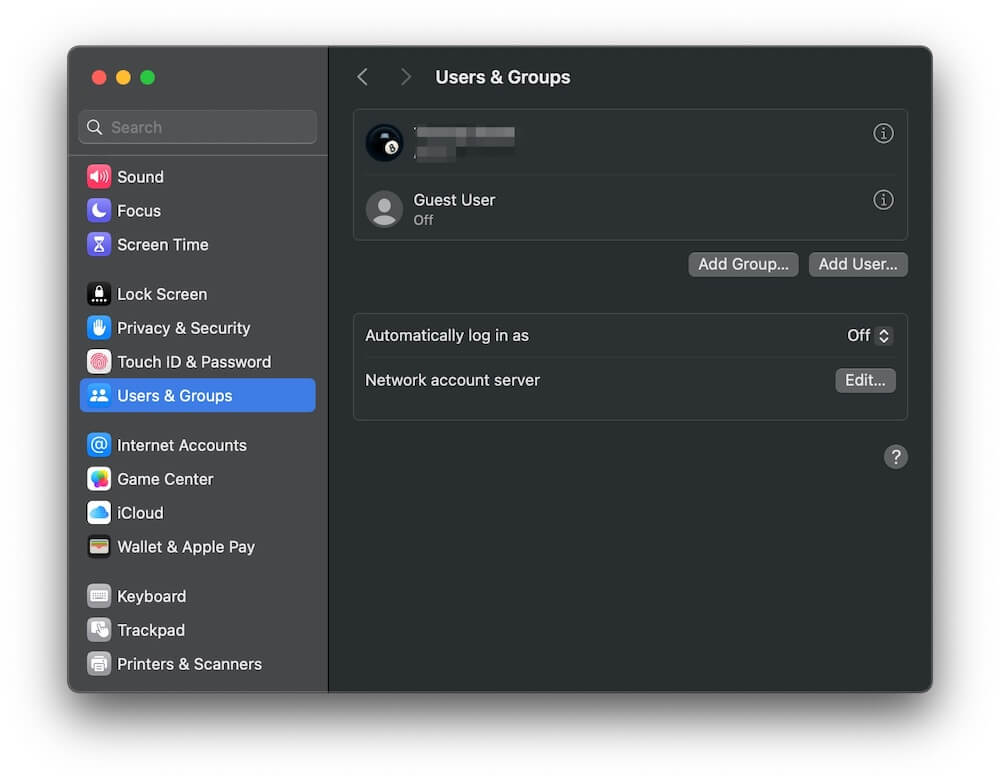
Task: Click the green full-screen button
Action: [147, 77]
